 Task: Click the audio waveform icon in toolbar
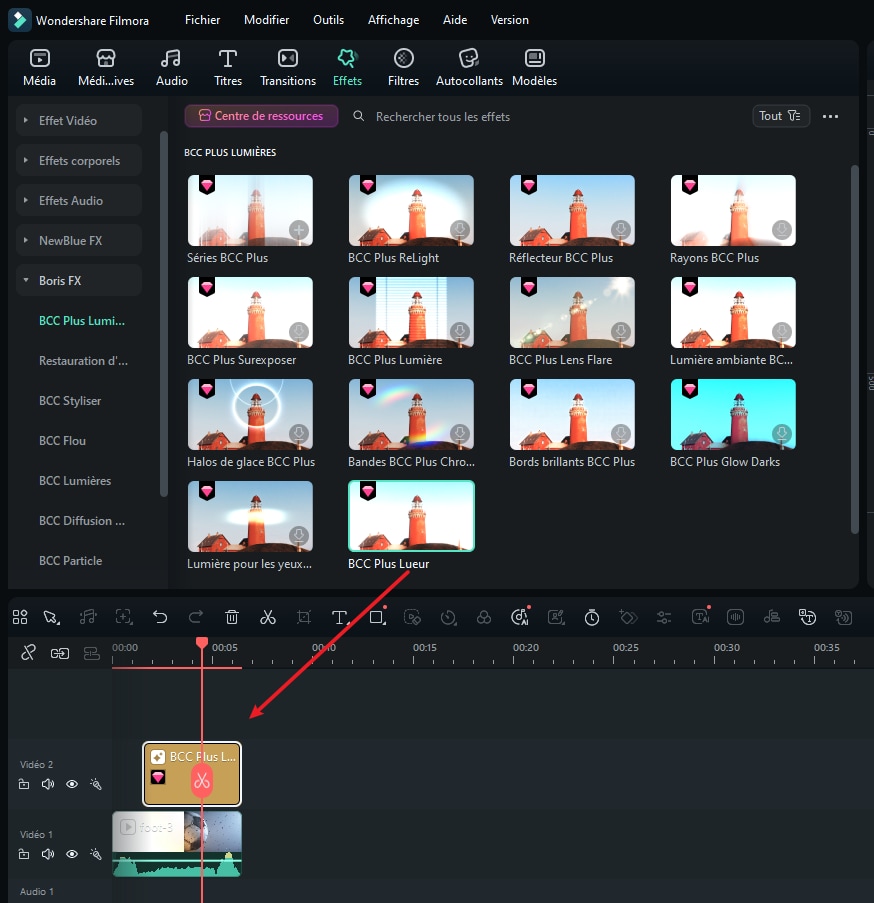pos(736,617)
